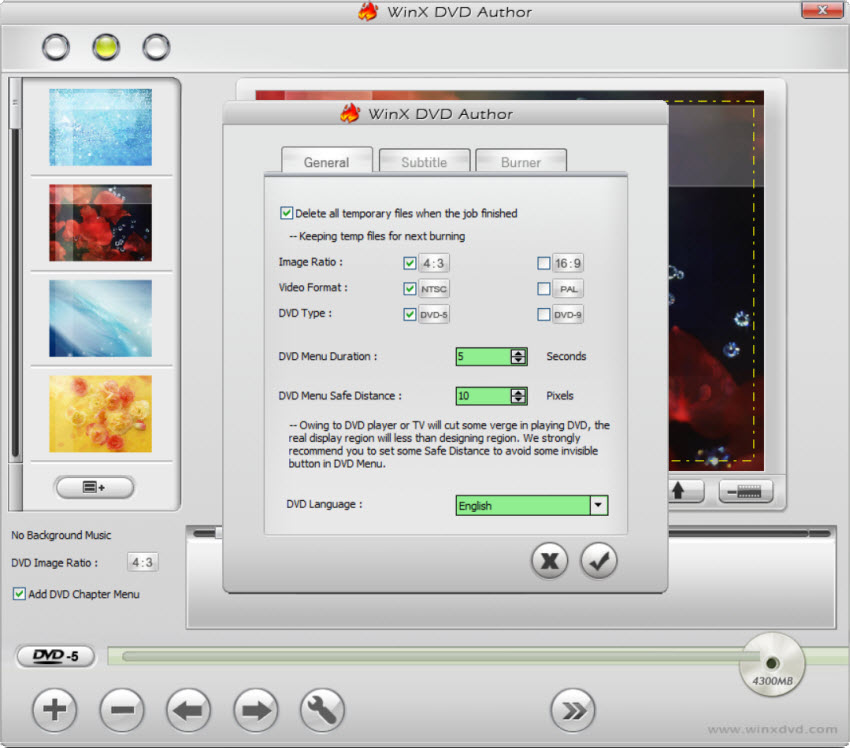Enable the 16:9 image ratio checkbox
Viewport: 850px width, 748px height.
click(543, 263)
